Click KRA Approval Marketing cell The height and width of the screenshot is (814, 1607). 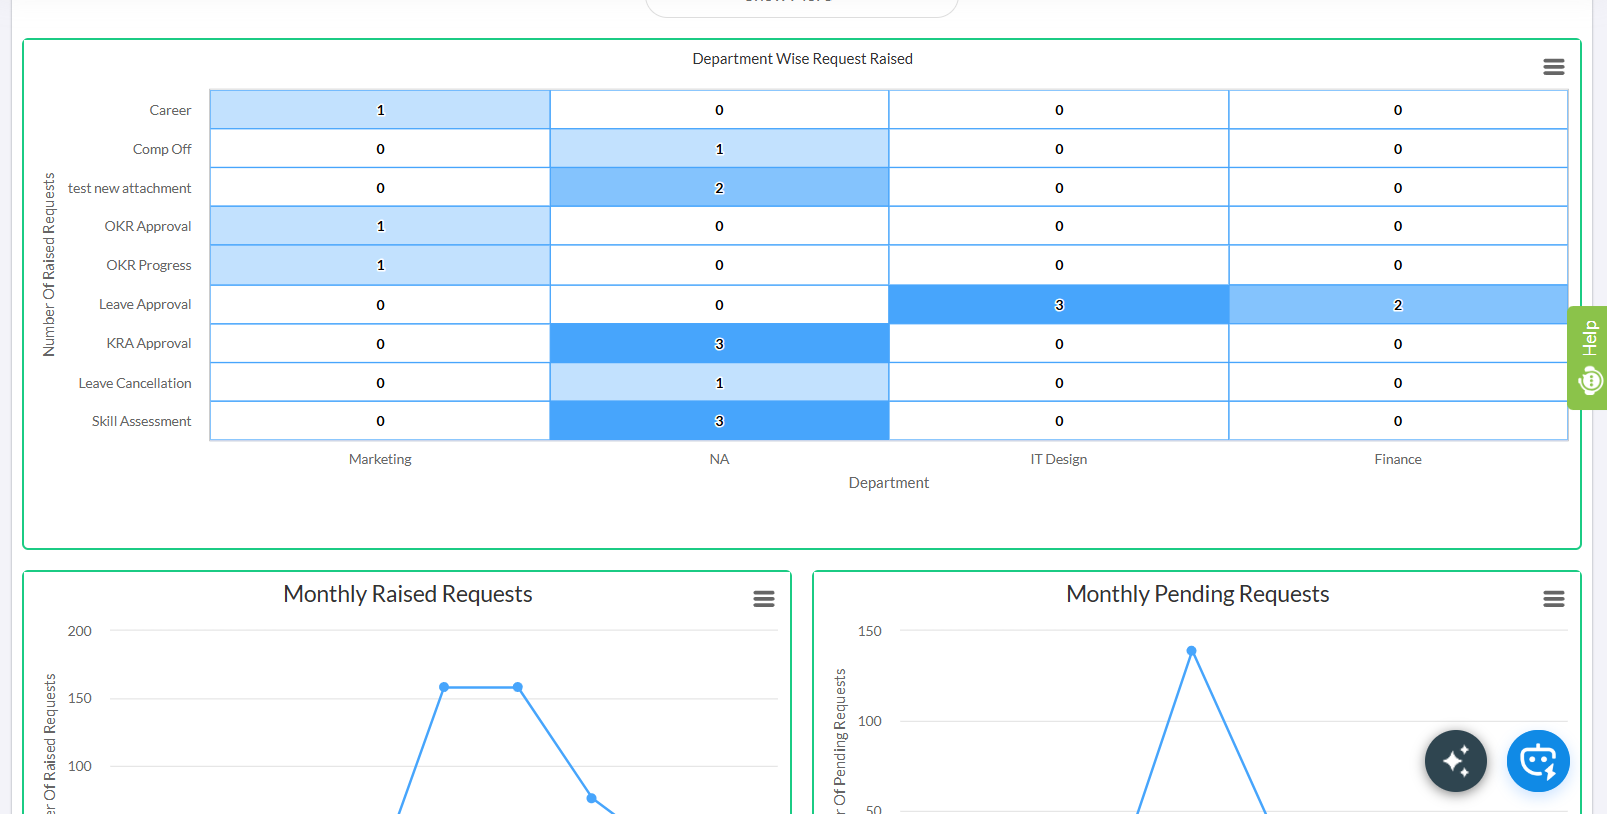[380, 344]
